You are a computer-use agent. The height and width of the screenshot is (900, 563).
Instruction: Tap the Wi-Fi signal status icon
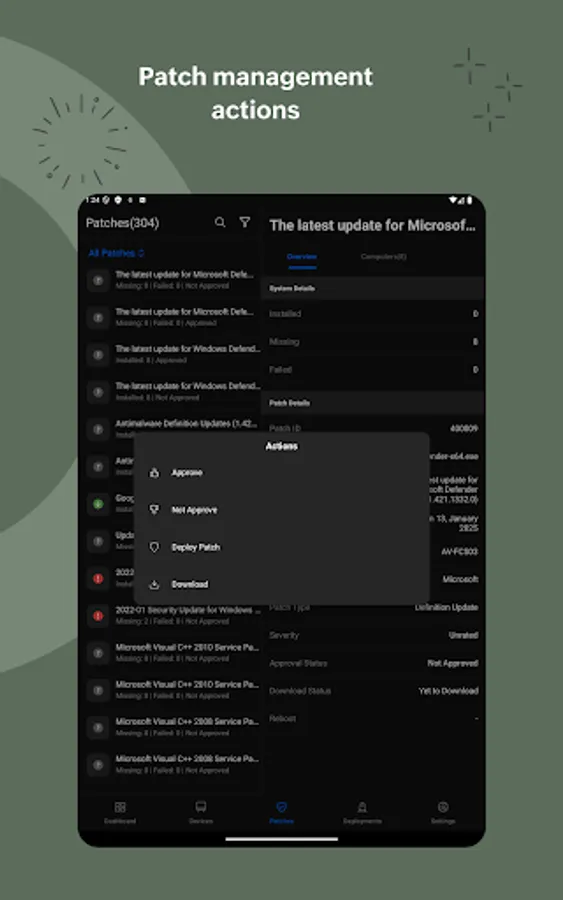453,200
